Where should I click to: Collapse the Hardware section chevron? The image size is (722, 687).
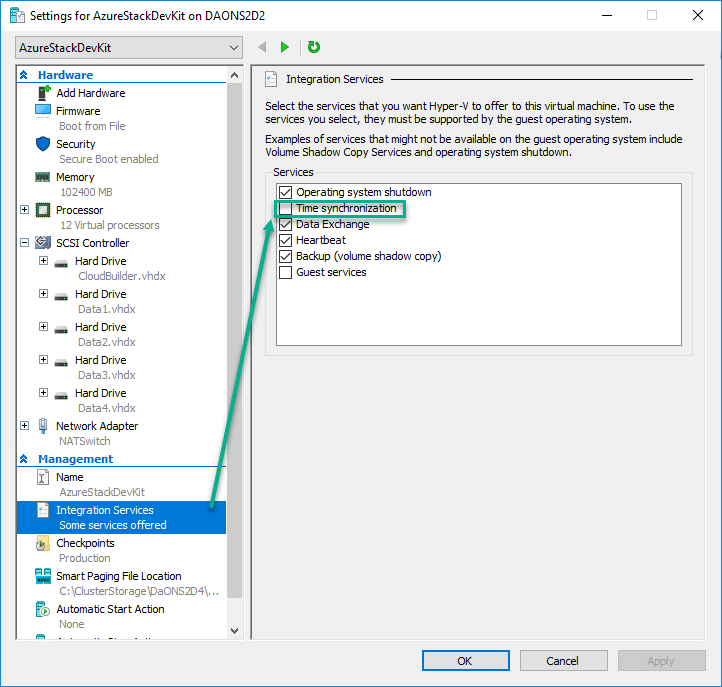coord(24,75)
